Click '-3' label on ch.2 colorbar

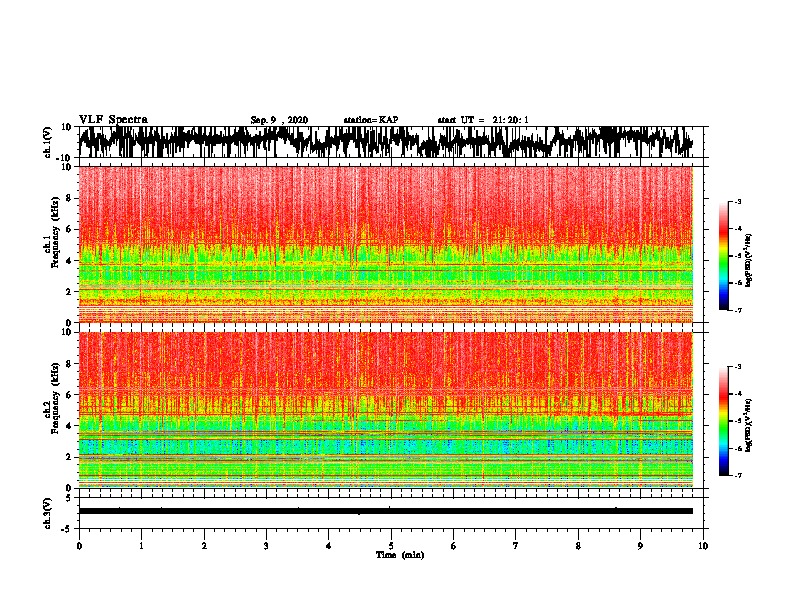738,366
